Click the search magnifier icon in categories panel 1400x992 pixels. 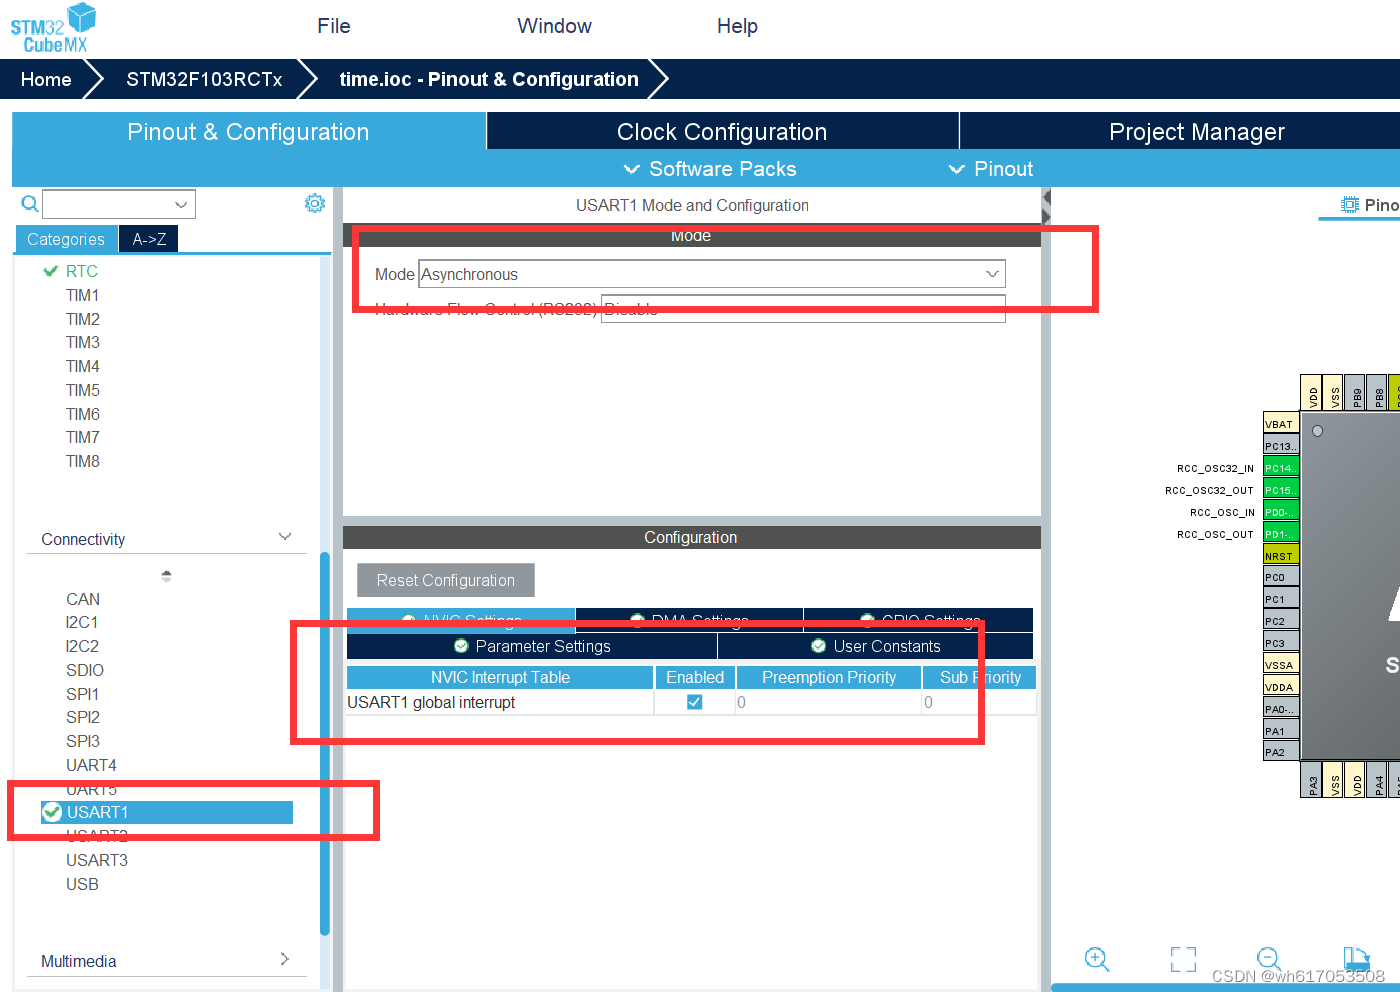tap(30, 204)
